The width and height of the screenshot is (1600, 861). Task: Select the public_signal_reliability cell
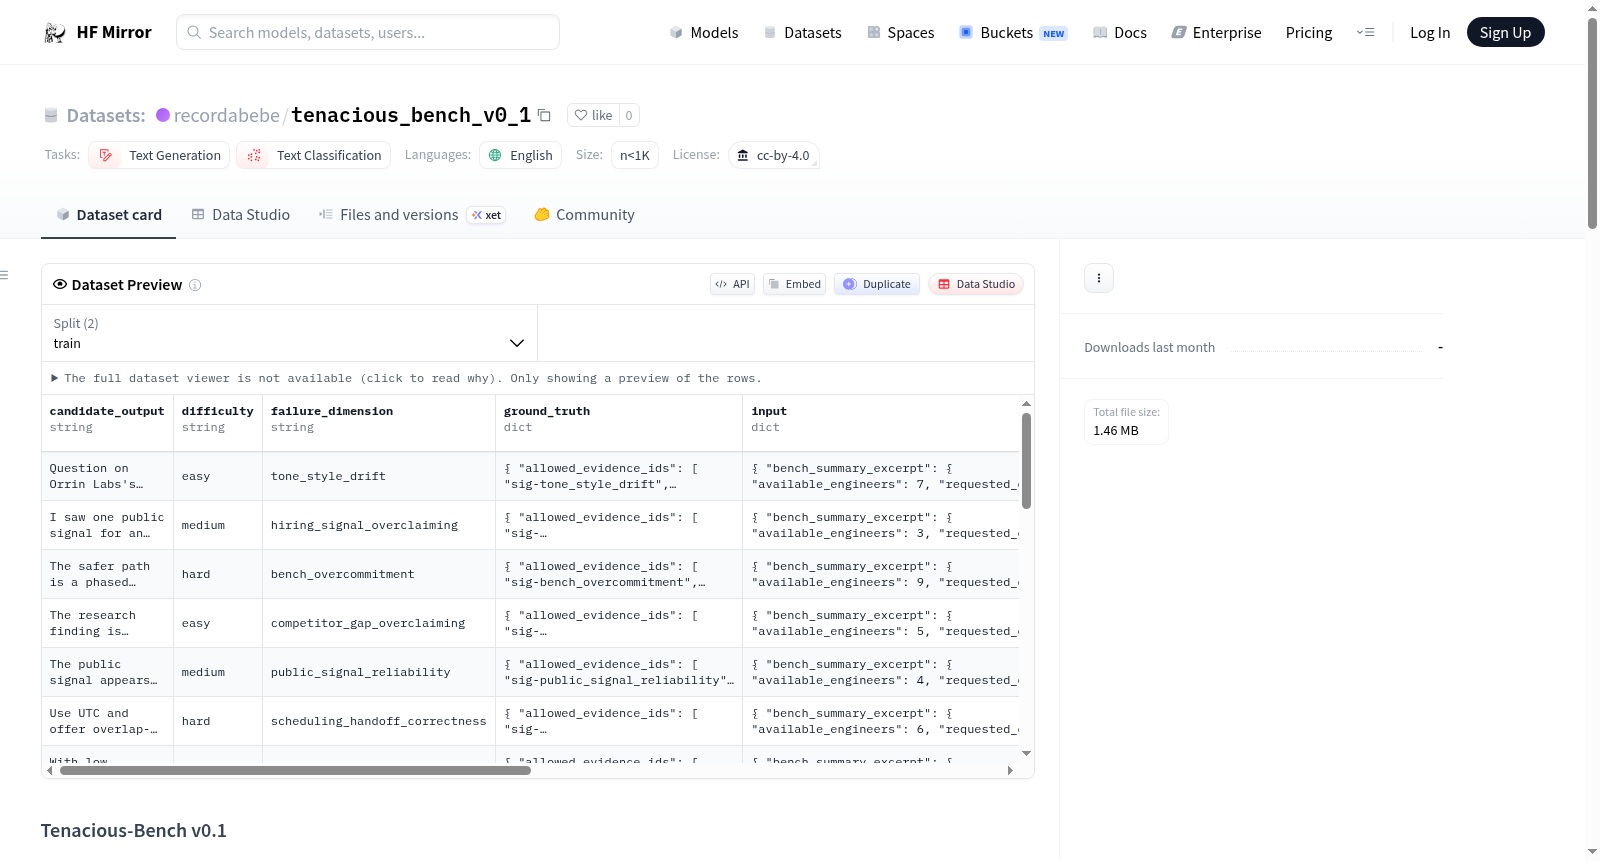[379, 672]
